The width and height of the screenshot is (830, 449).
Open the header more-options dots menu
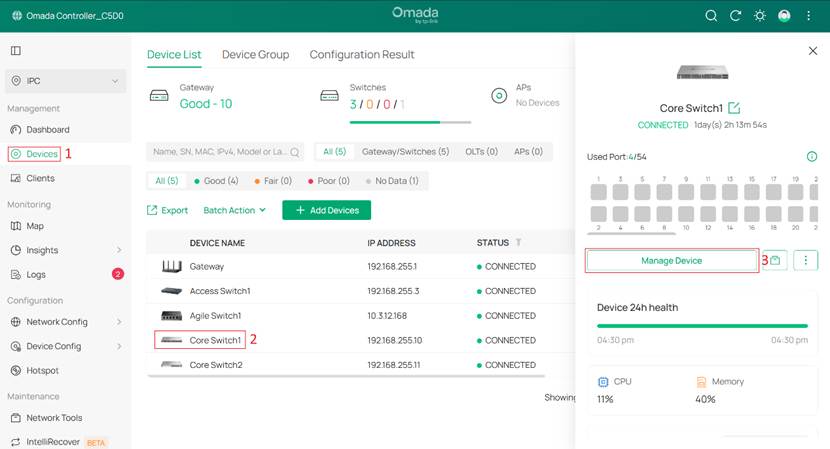coord(808,16)
